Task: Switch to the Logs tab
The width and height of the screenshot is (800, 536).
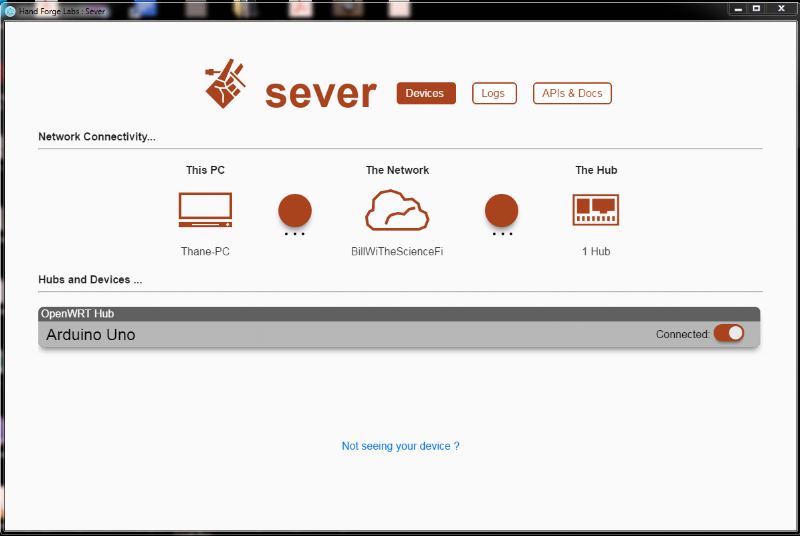Action: pos(494,93)
